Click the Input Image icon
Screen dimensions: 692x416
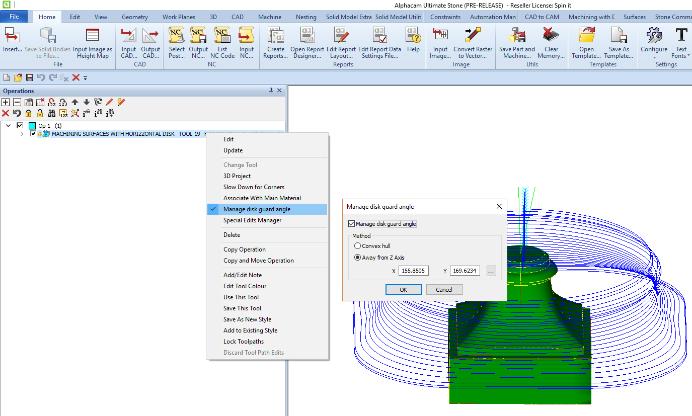pyautogui.click(x=440, y=43)
